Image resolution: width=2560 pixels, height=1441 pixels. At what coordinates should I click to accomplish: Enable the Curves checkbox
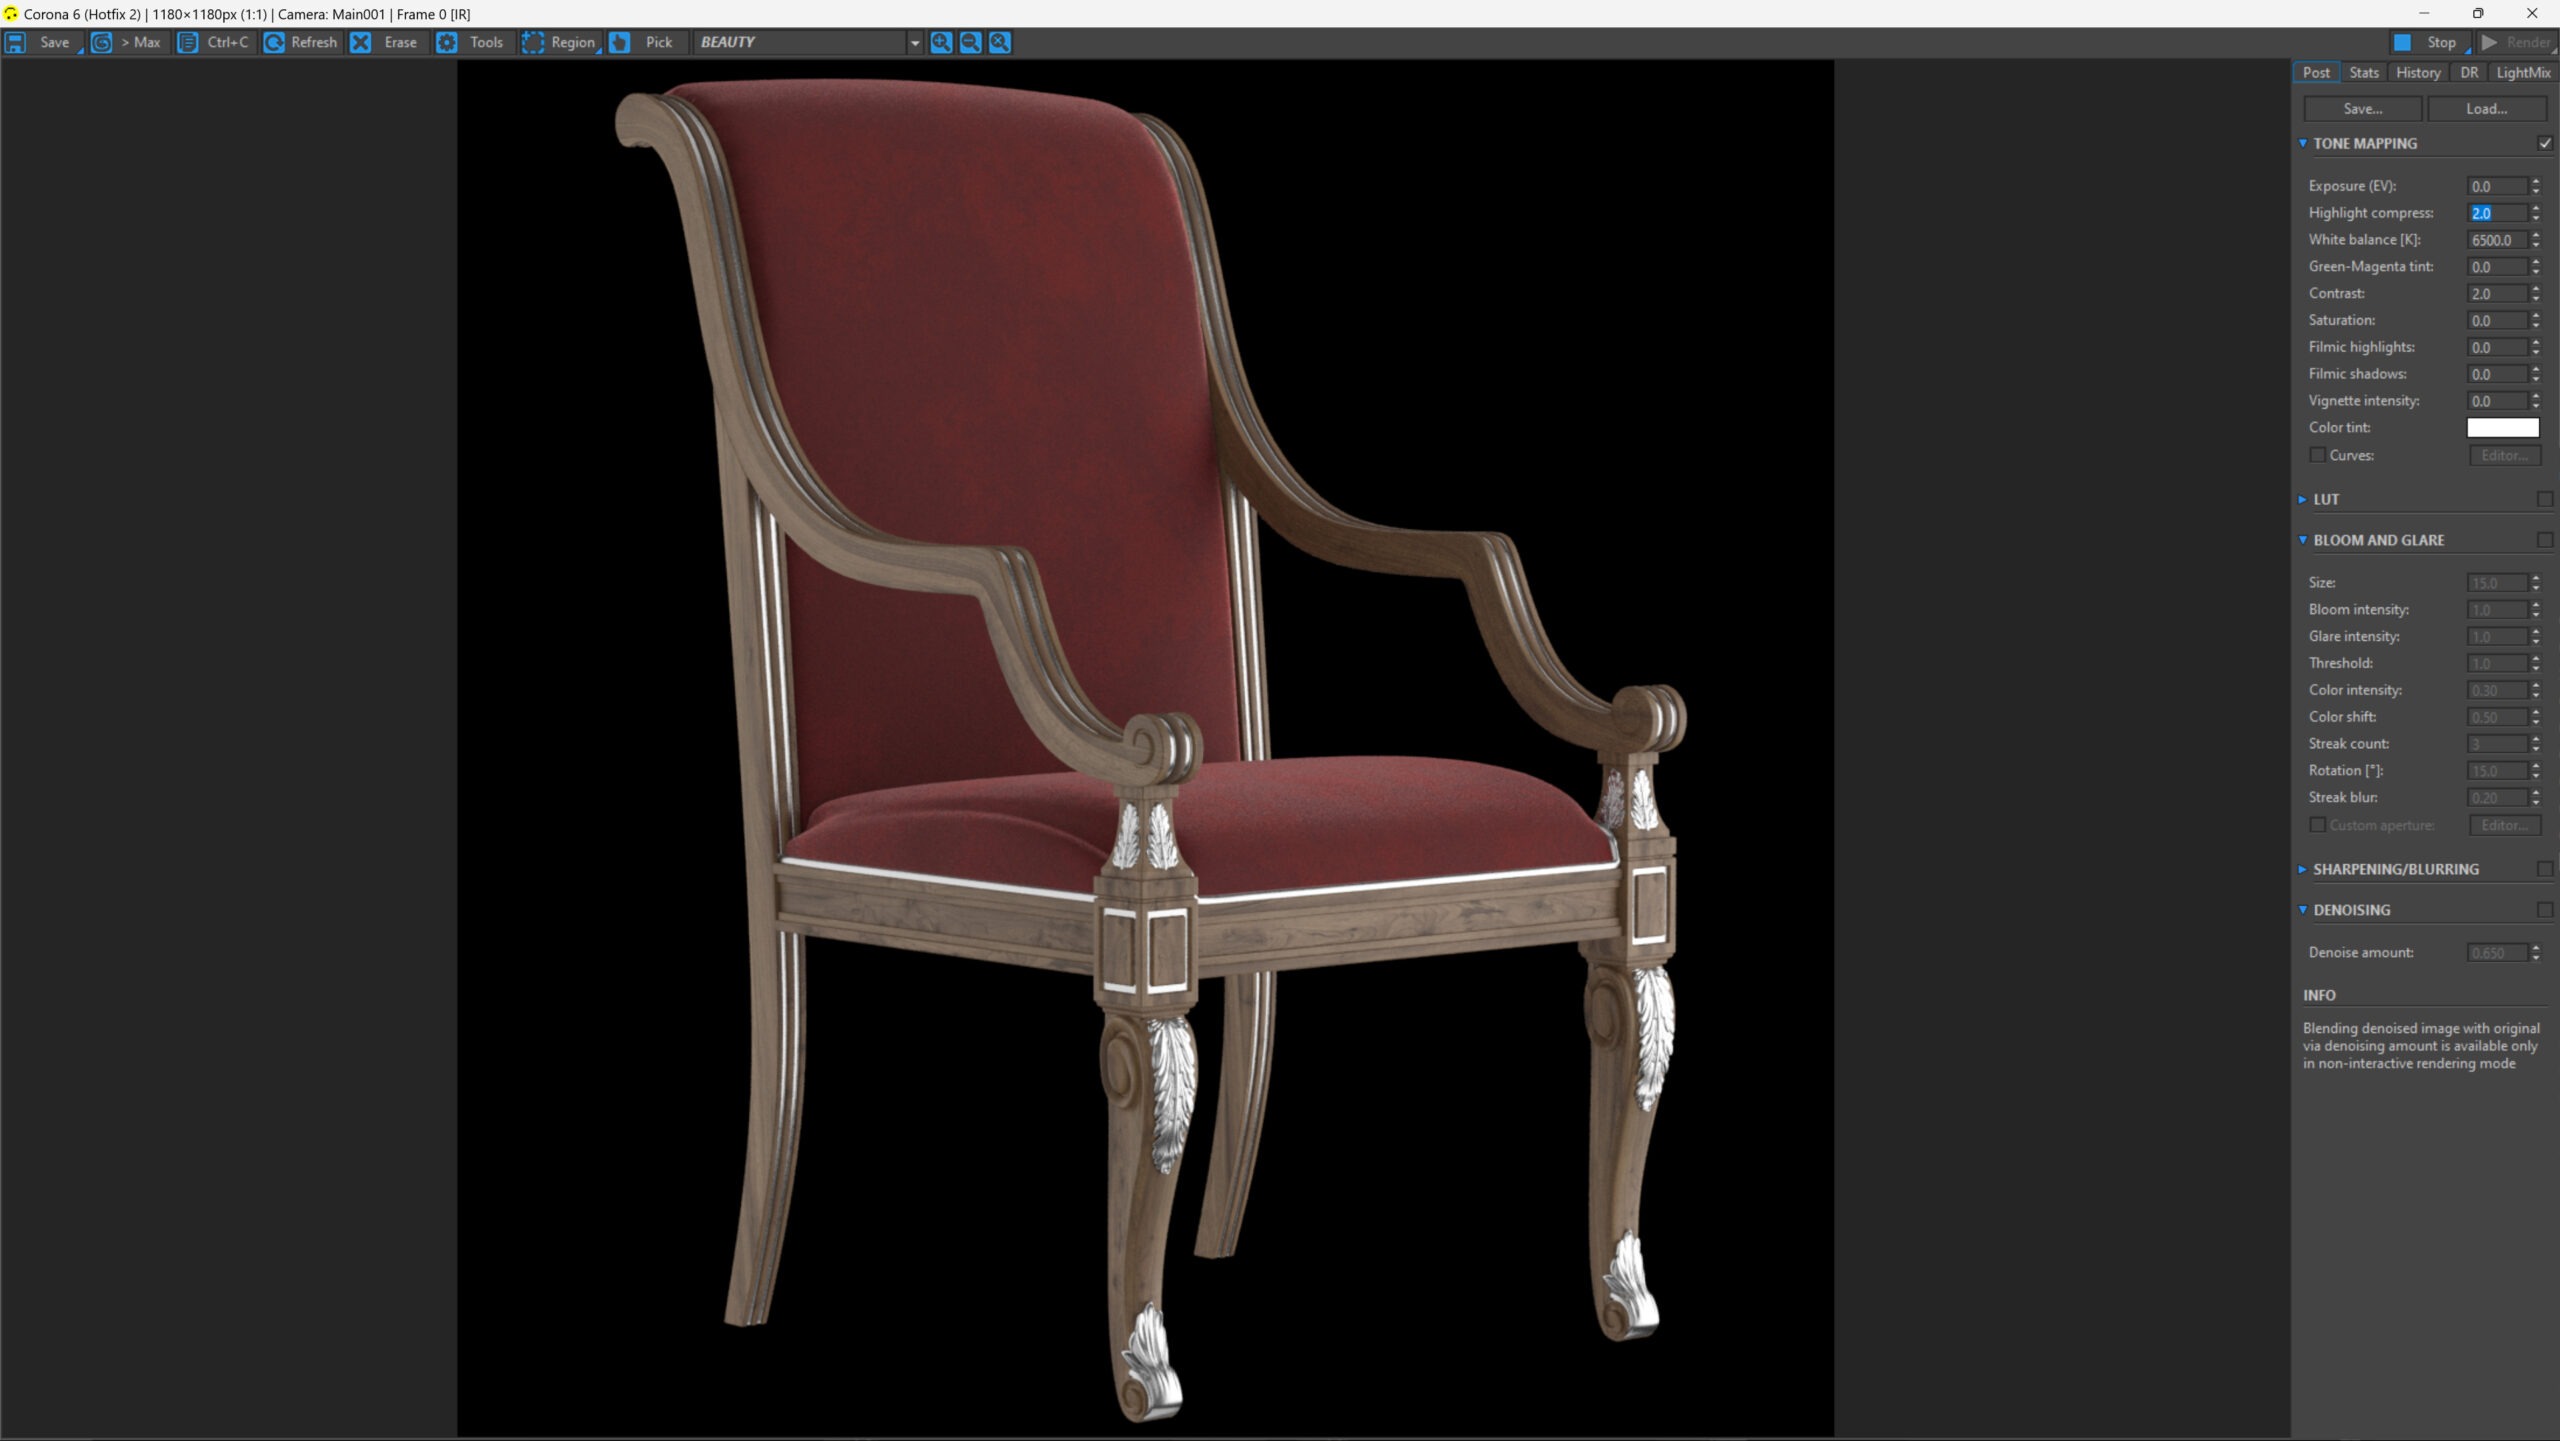coord(2317,455)
